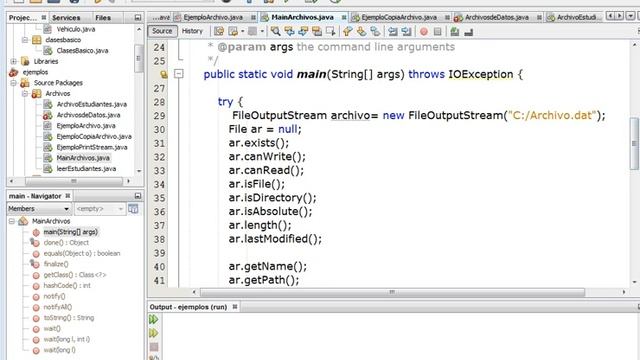The image size is (640, 360).
Task: Click the Last Edit toolbar icon
Action: 219,31
